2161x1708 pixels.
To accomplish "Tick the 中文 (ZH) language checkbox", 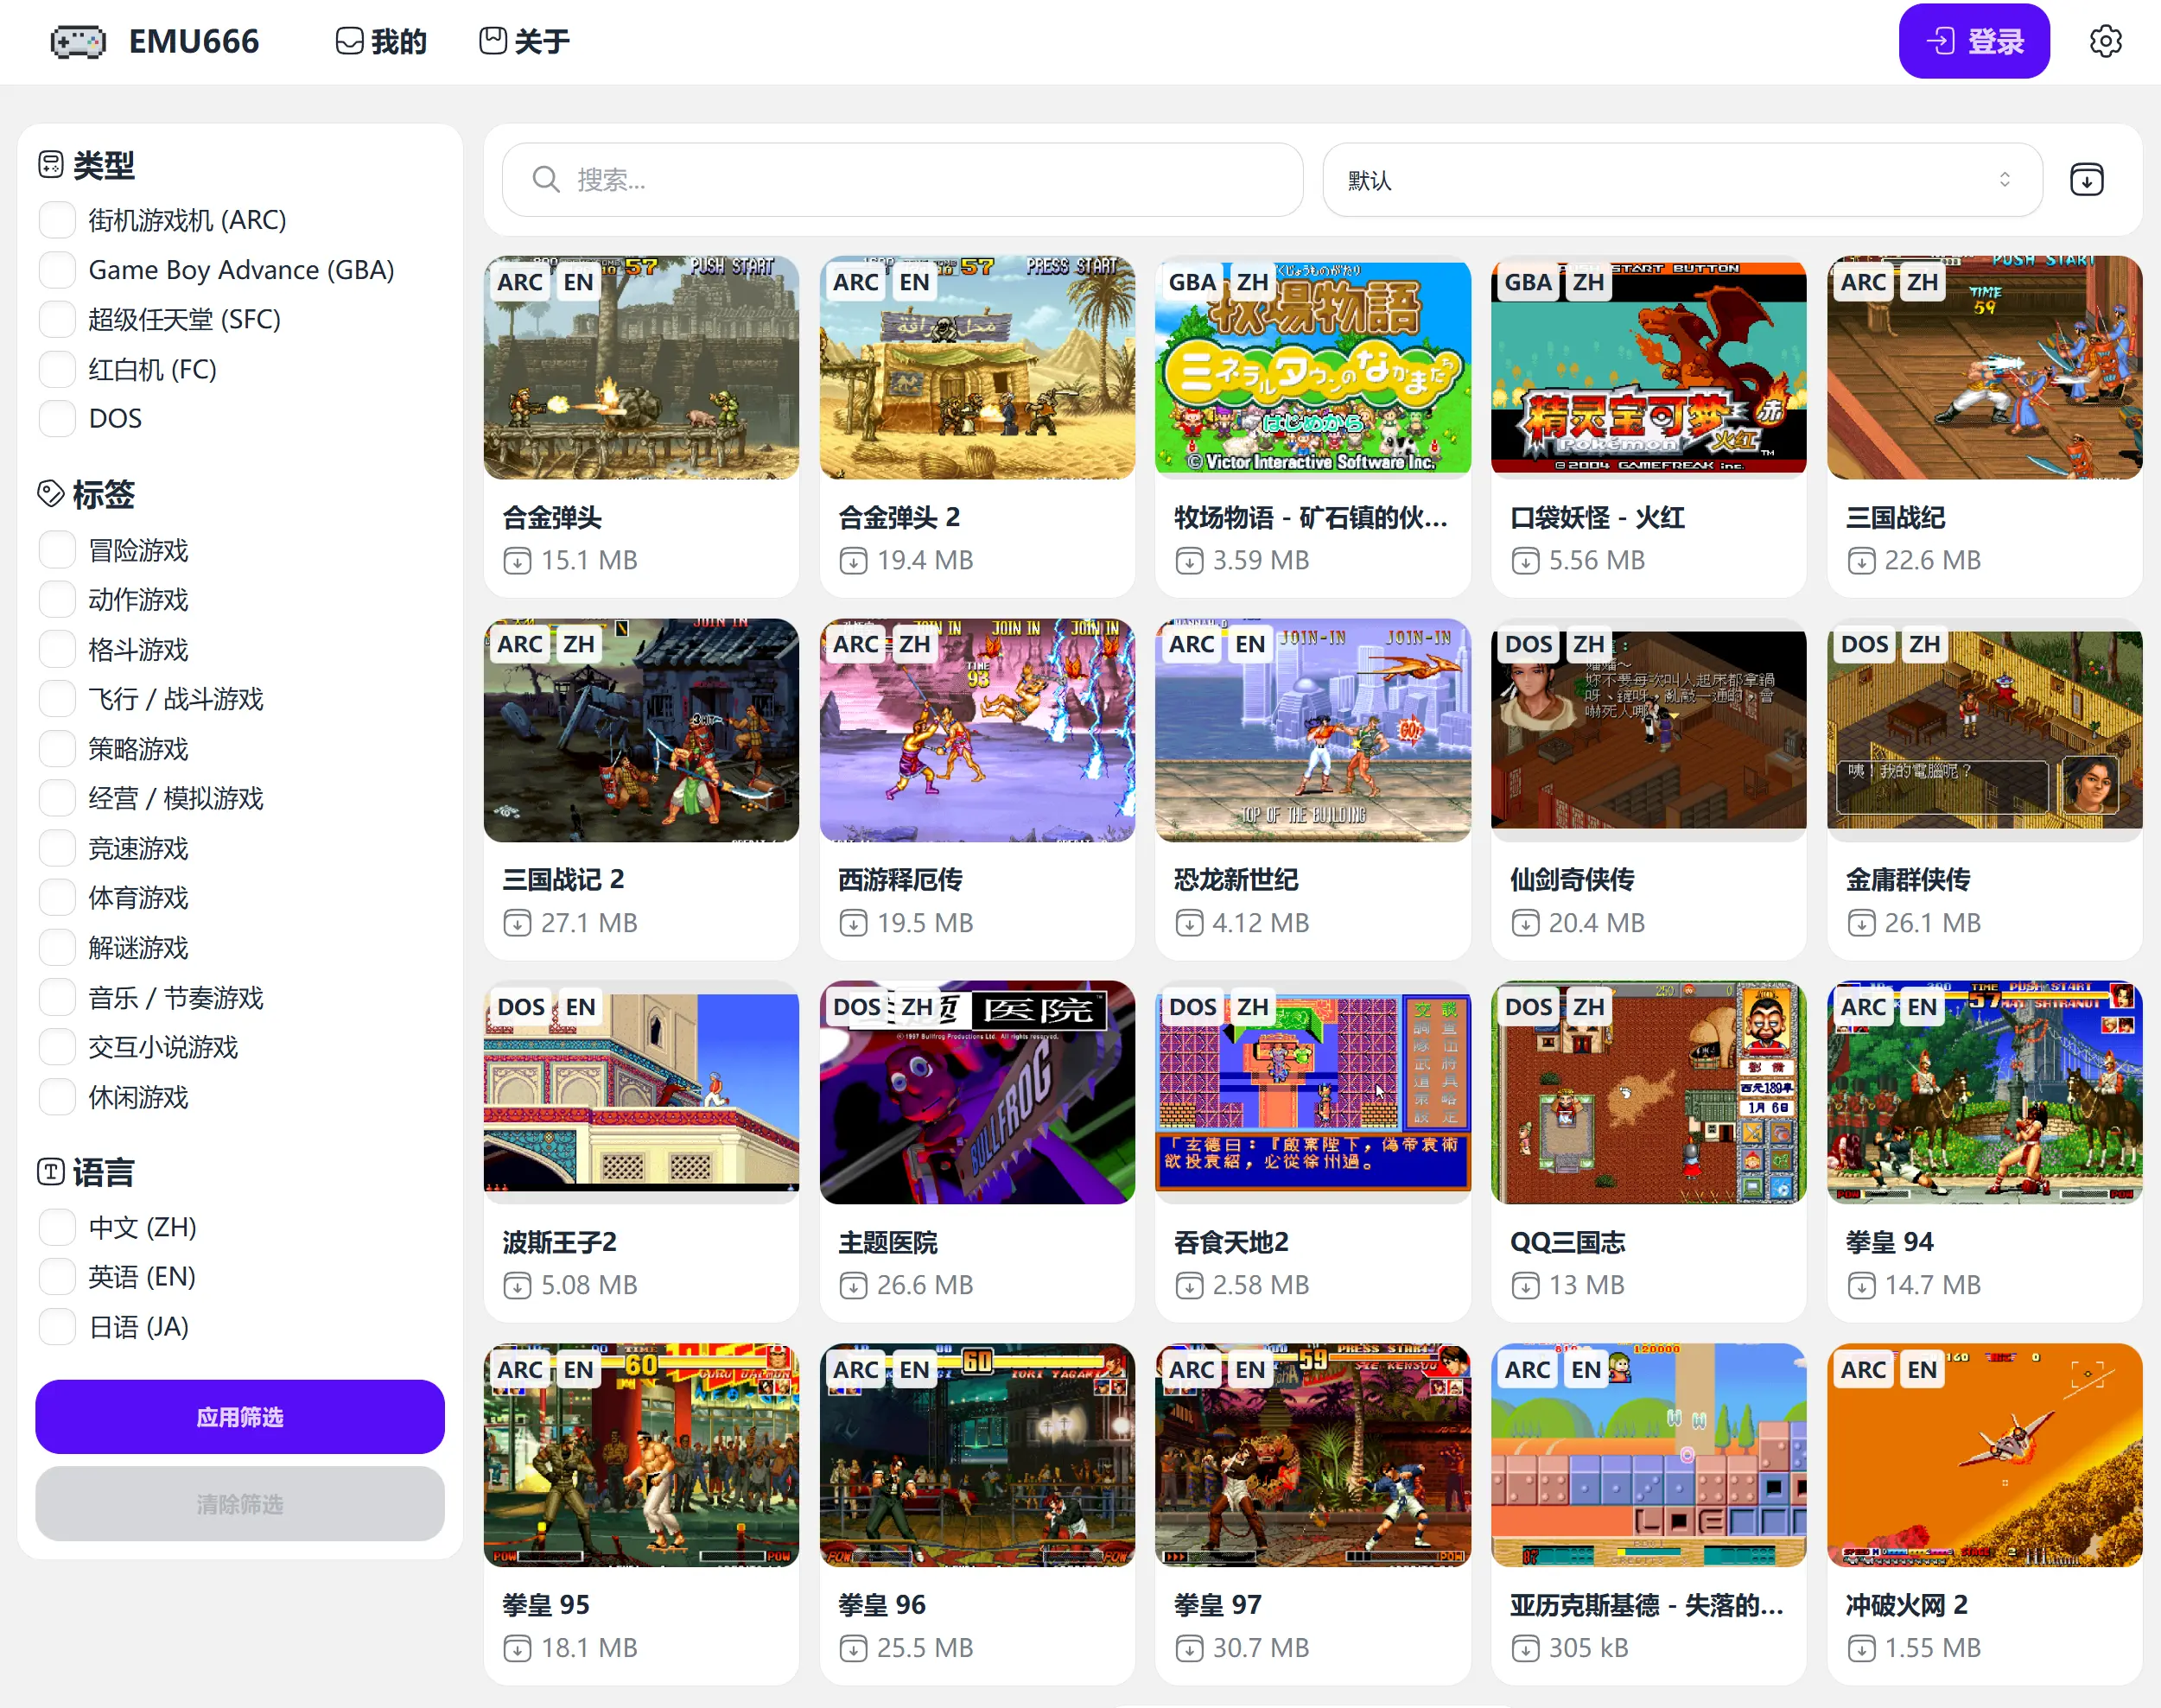I will click(57, 1227).
